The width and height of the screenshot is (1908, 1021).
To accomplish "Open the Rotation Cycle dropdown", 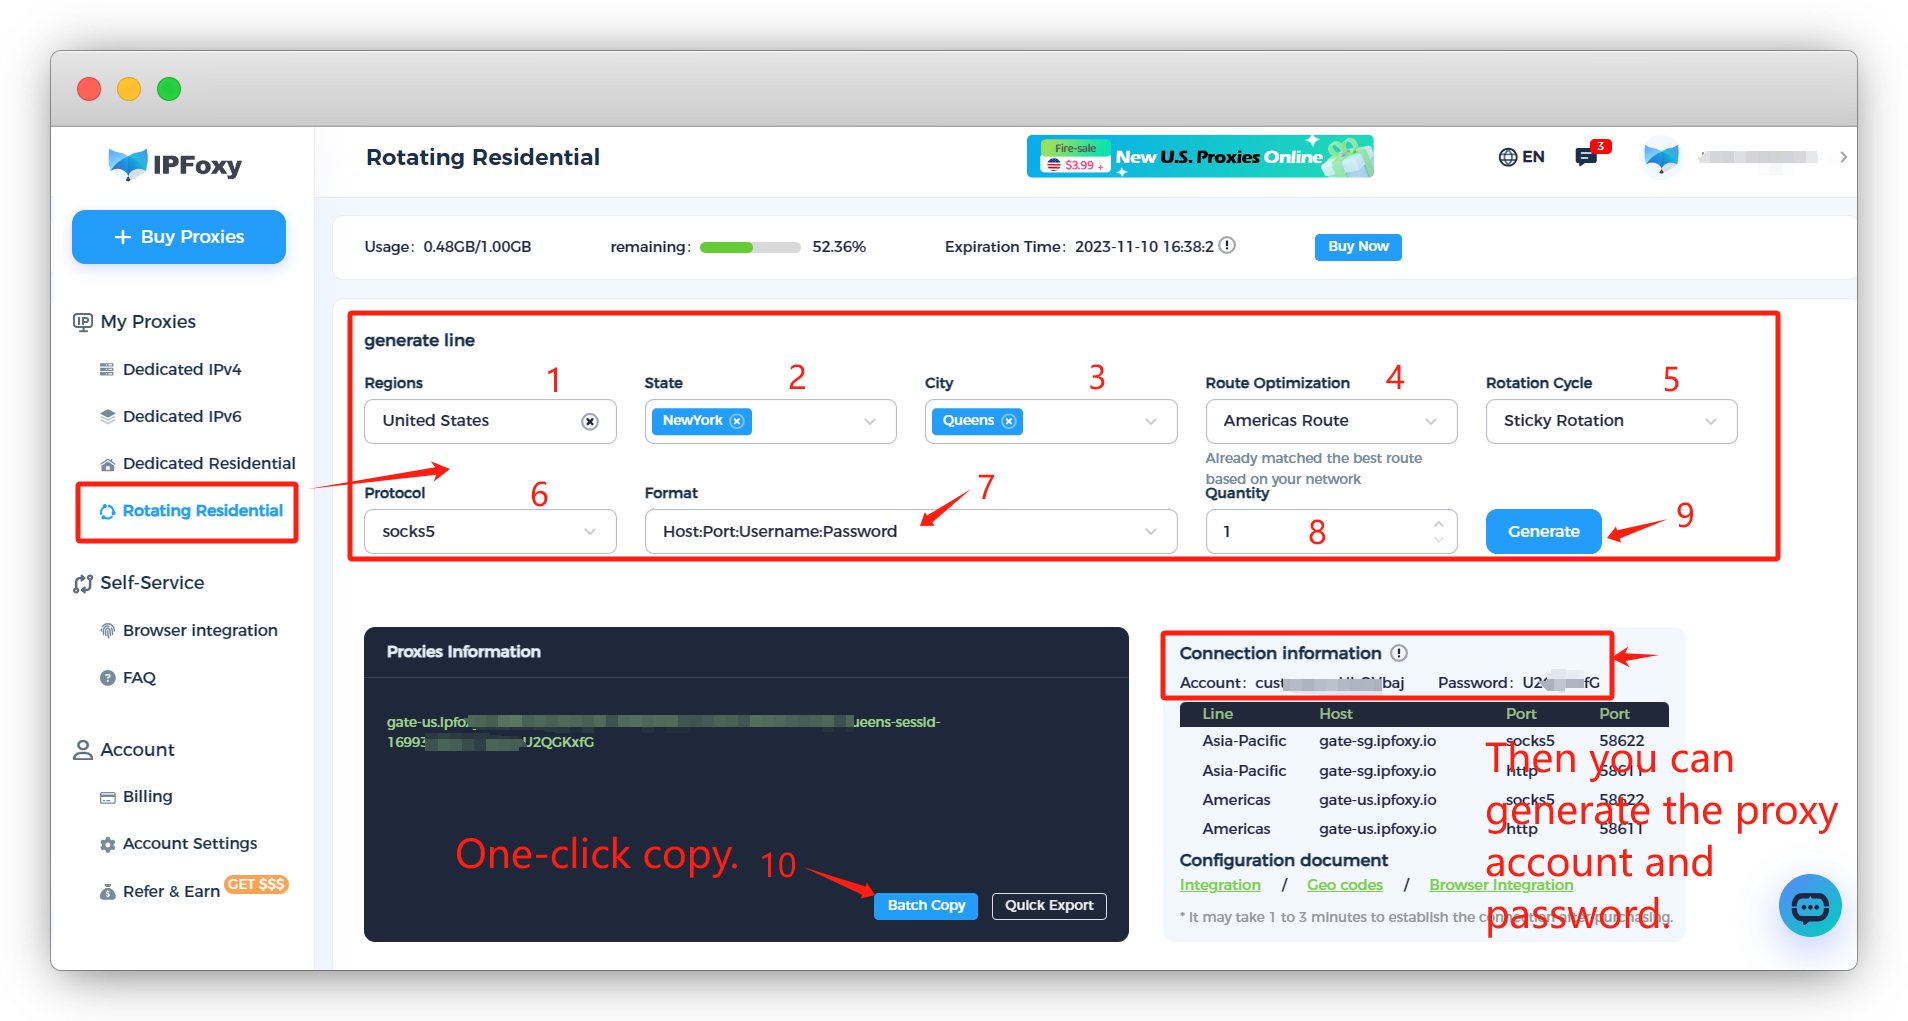I will click(1611, 421).
